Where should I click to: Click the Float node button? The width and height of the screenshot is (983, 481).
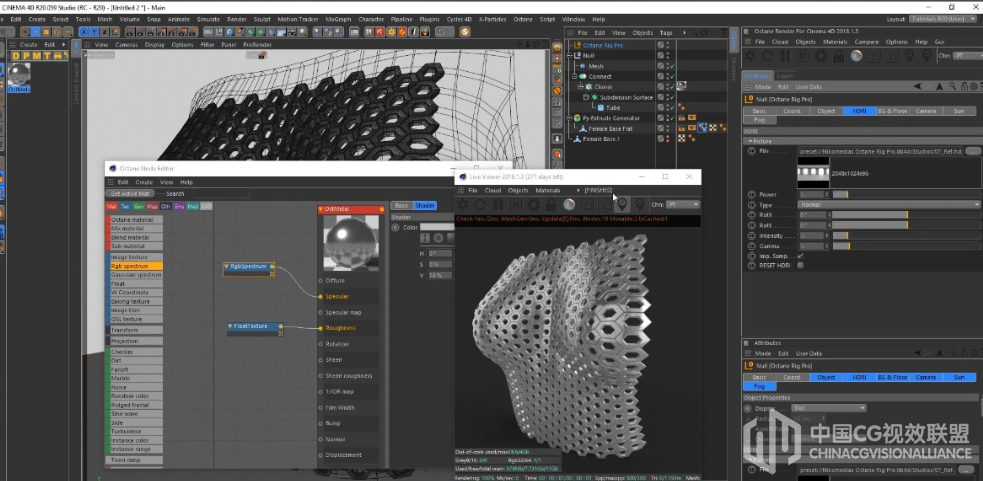click(135, 283)
